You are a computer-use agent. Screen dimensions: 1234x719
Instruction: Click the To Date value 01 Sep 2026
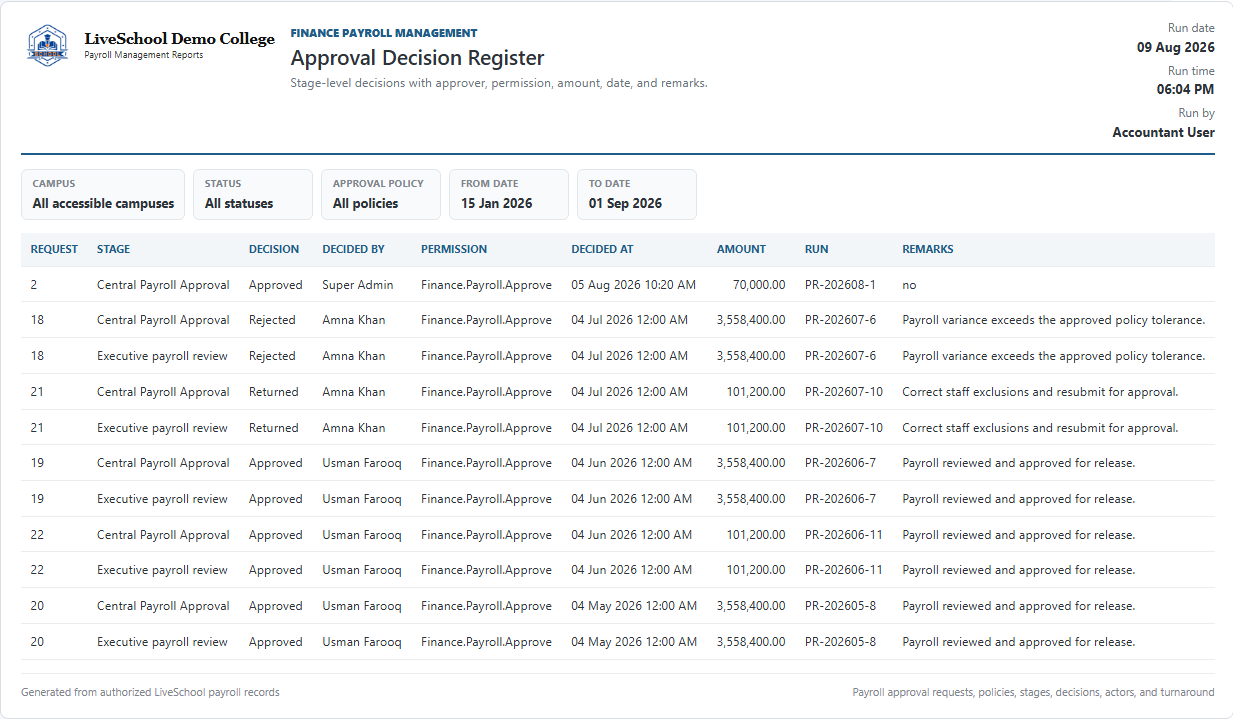point(625,203)
